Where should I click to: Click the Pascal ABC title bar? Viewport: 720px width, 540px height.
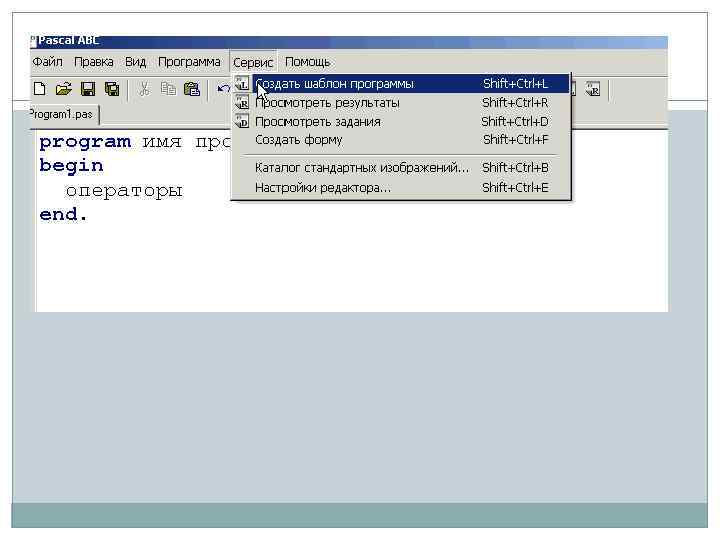coord(349,41)
